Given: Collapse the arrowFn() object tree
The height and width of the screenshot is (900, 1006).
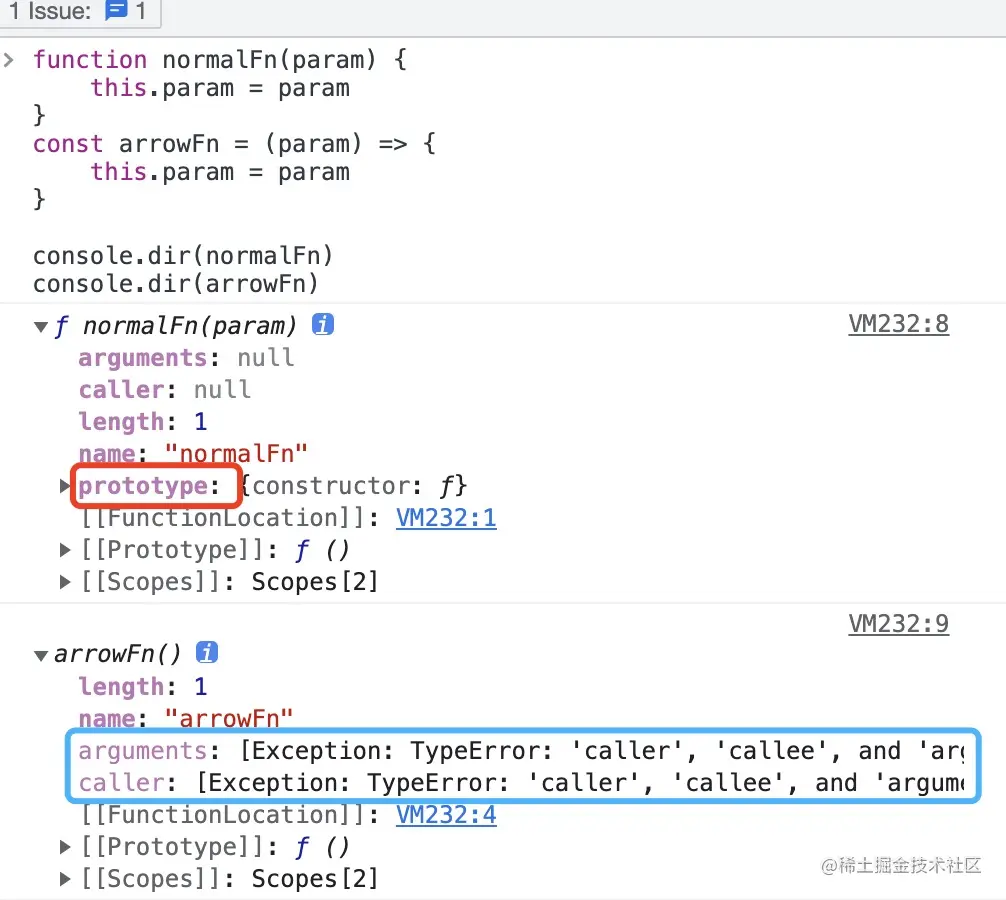Looking at the screenshot, I should pyautogui.click(x=41, y=656).
